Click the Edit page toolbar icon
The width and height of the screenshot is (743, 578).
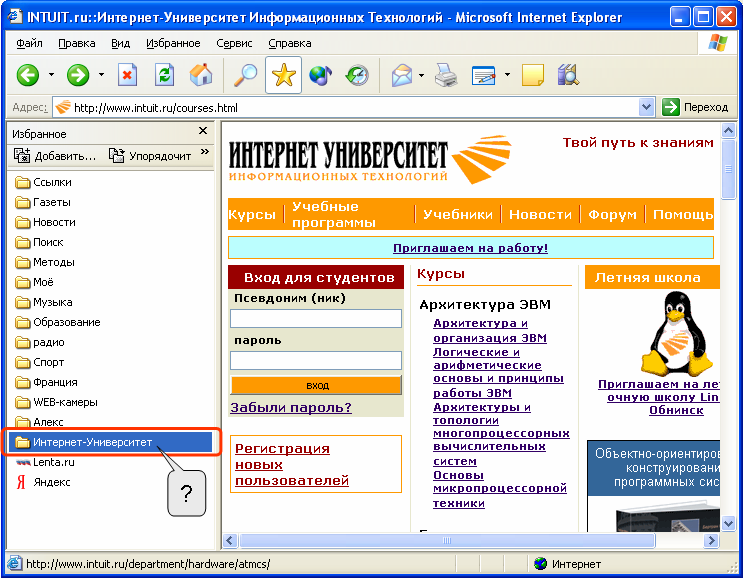484,75
